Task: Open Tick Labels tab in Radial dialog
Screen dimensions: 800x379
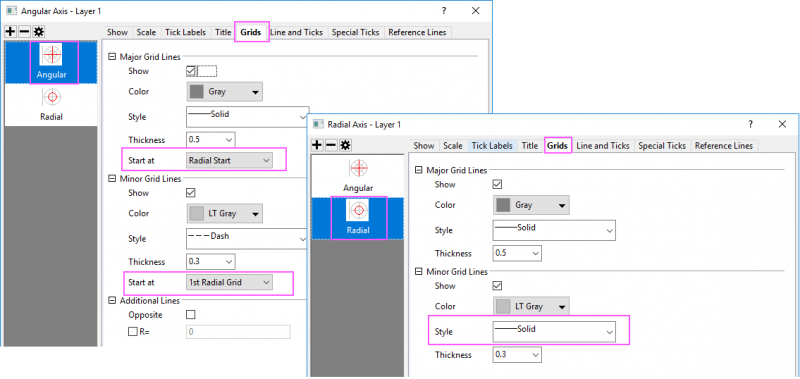Action: point(492,145)
